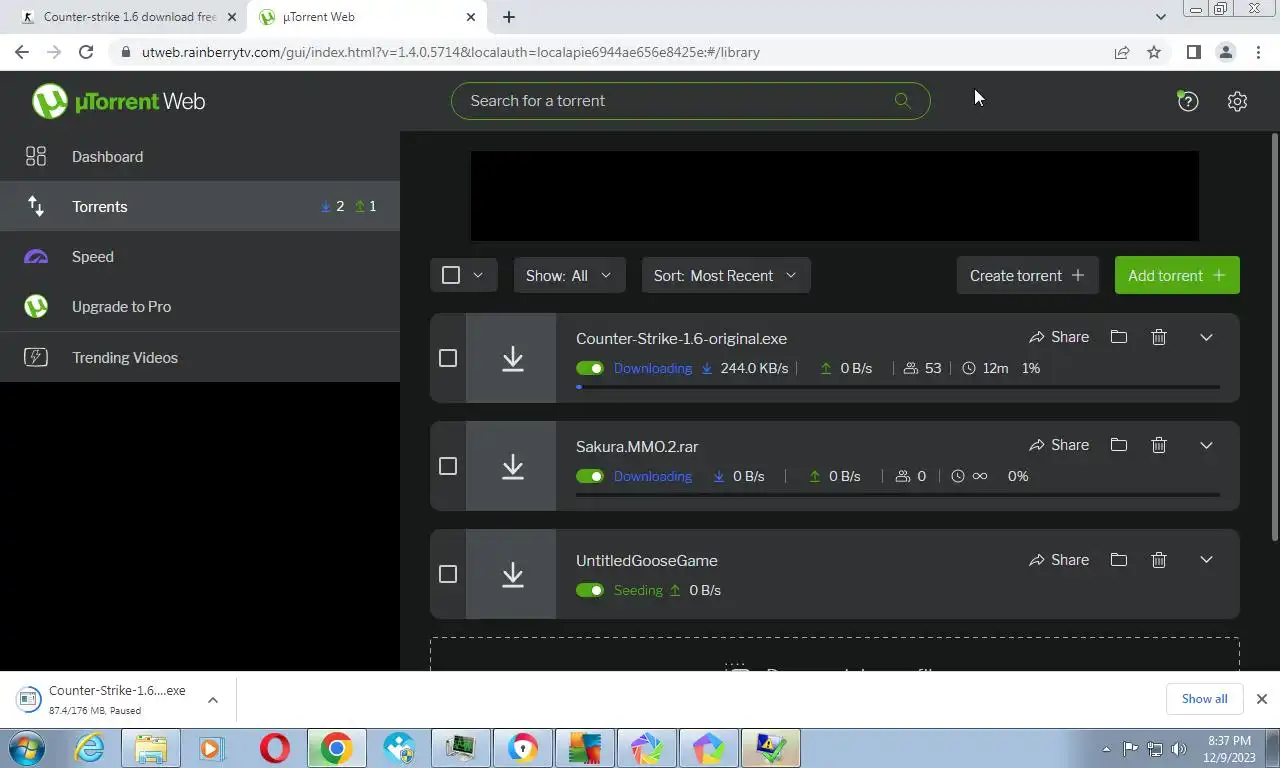Launch Internet Explorer from taskbar
Screen dimensions: 1280x768
tap(89, 748)
